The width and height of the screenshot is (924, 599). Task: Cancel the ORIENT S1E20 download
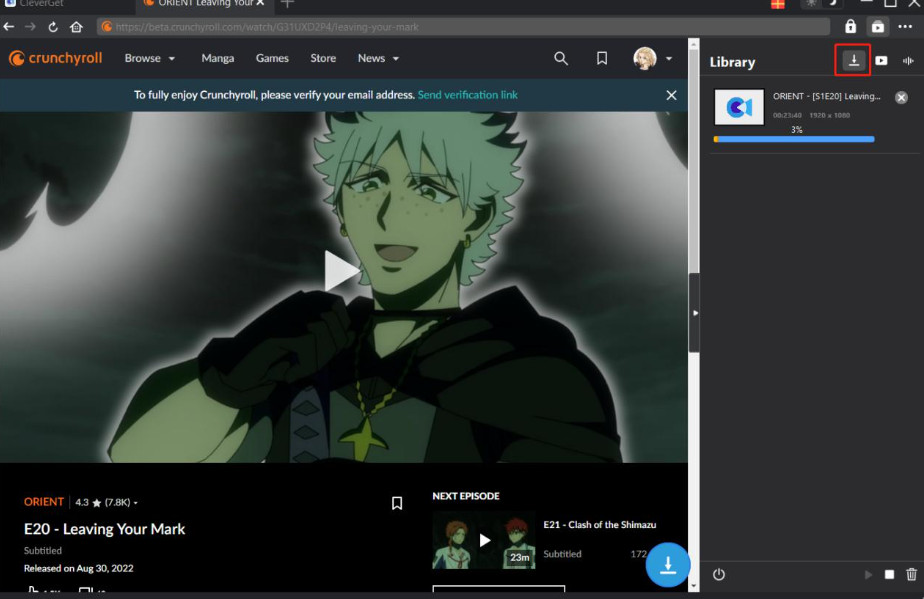[901, 97]
